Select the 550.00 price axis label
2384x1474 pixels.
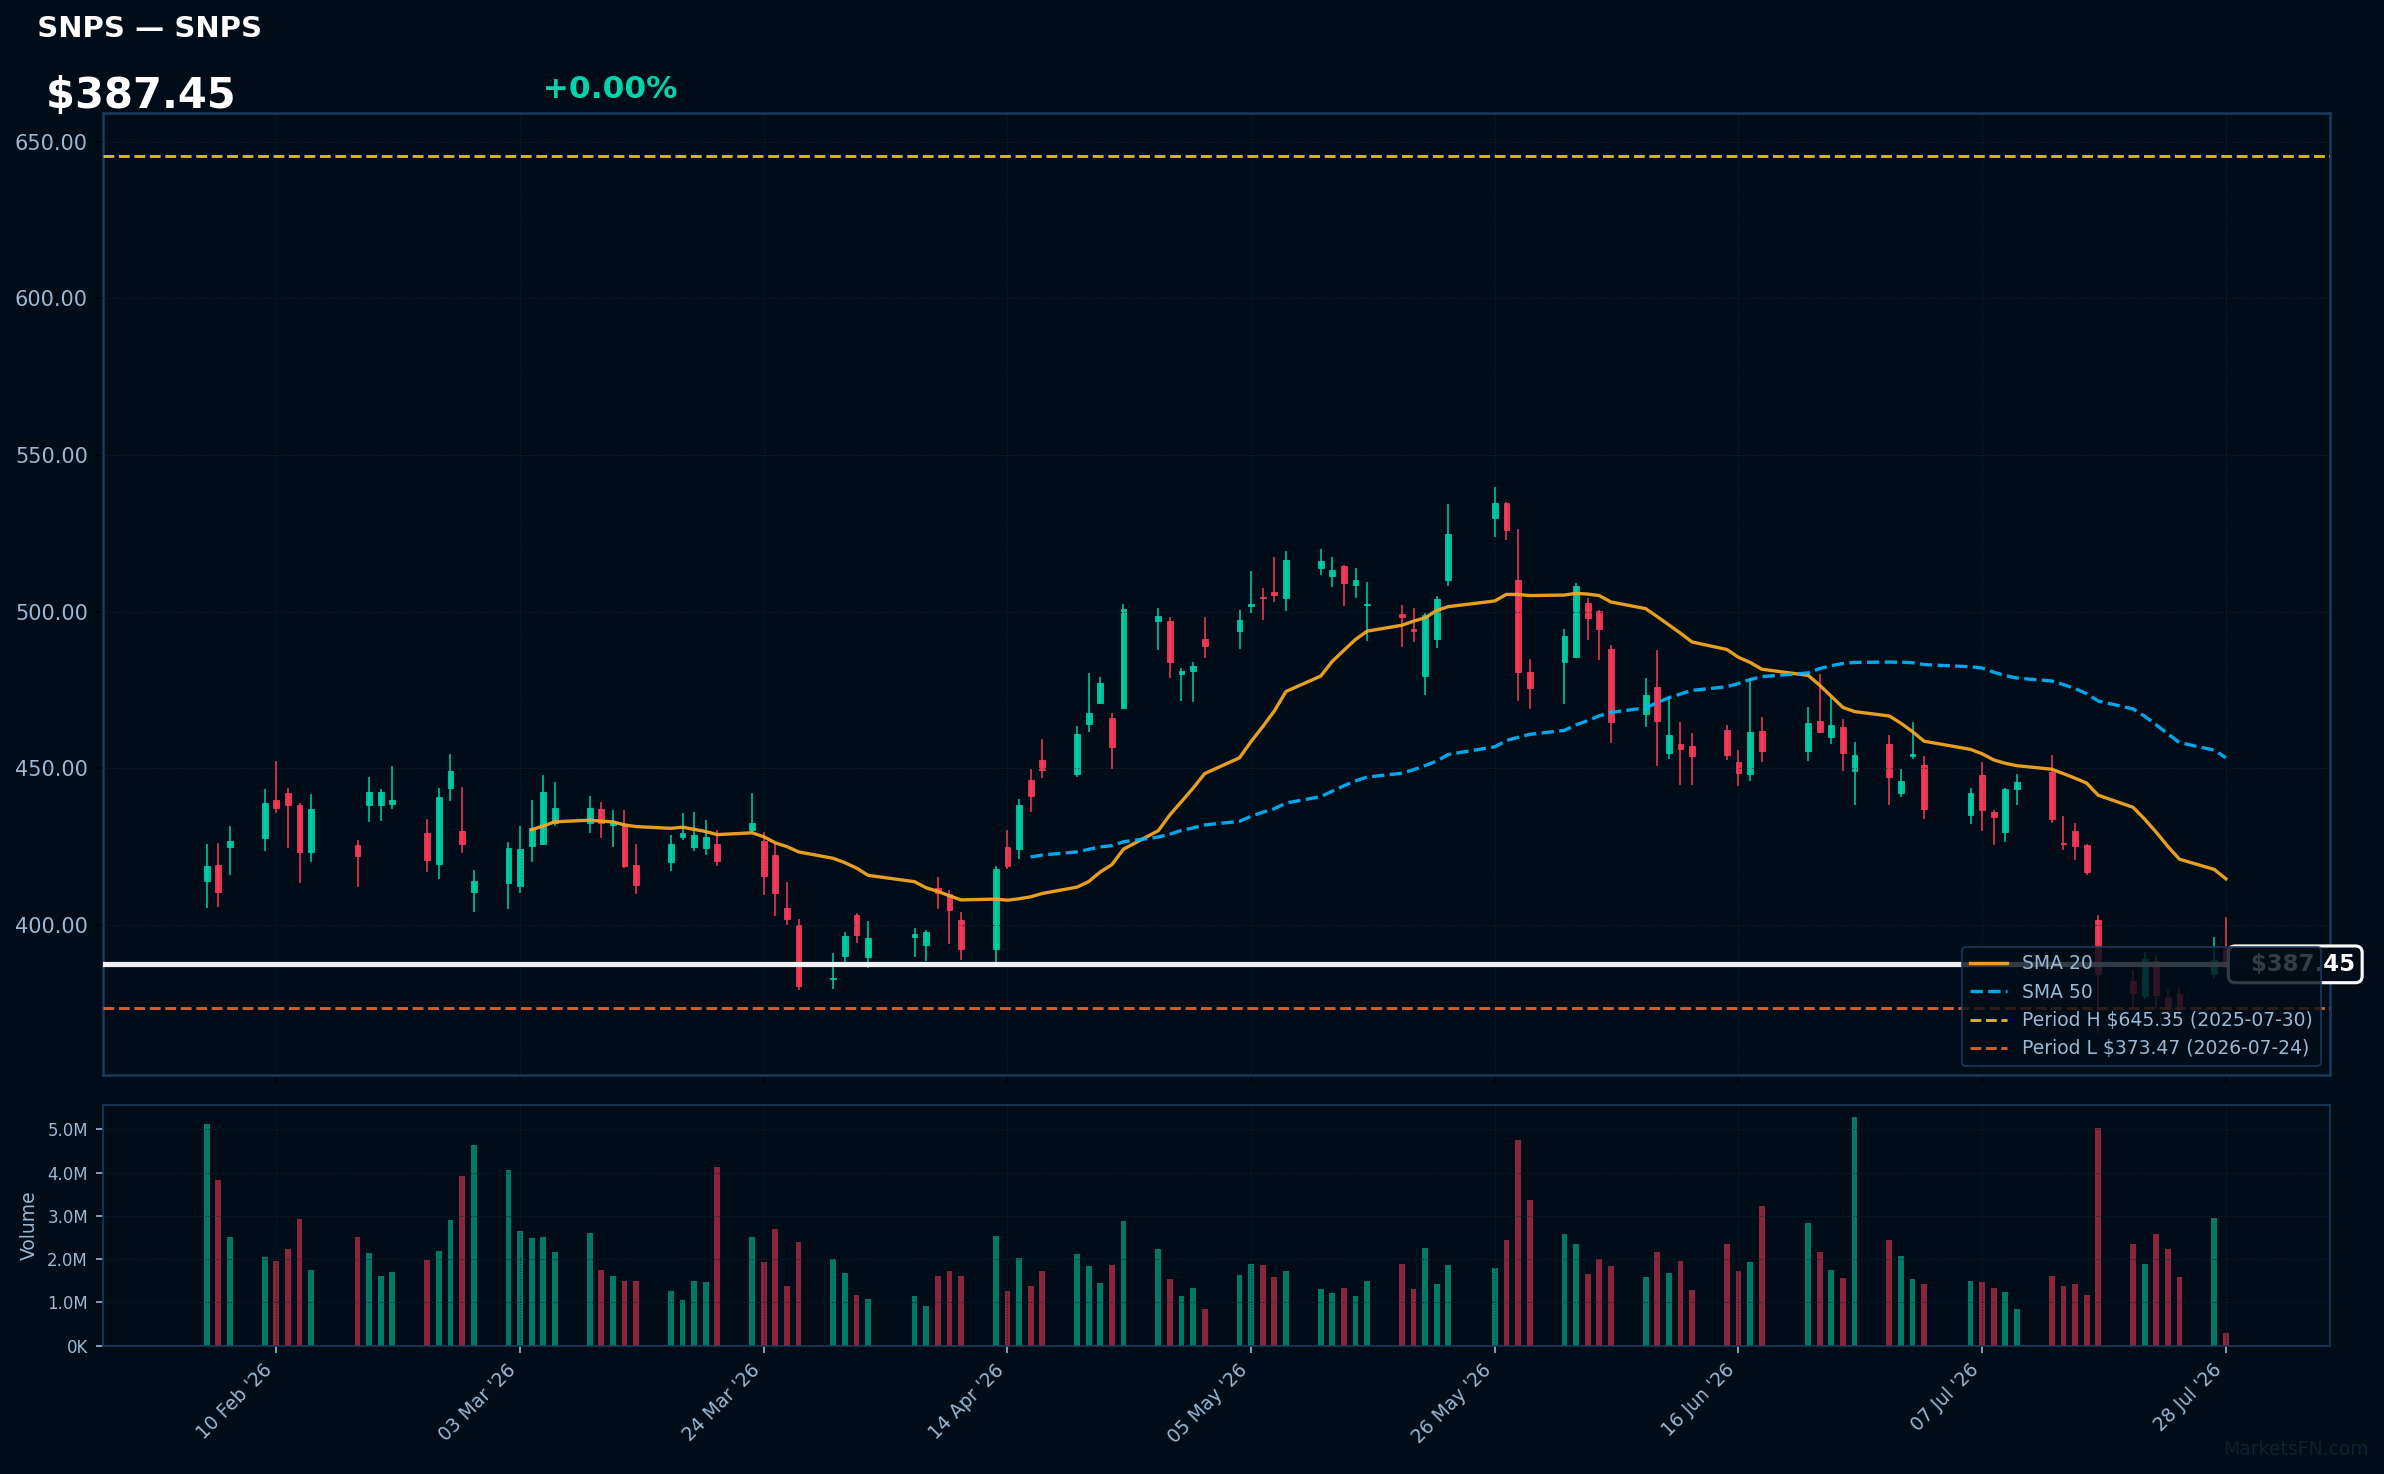51,456
